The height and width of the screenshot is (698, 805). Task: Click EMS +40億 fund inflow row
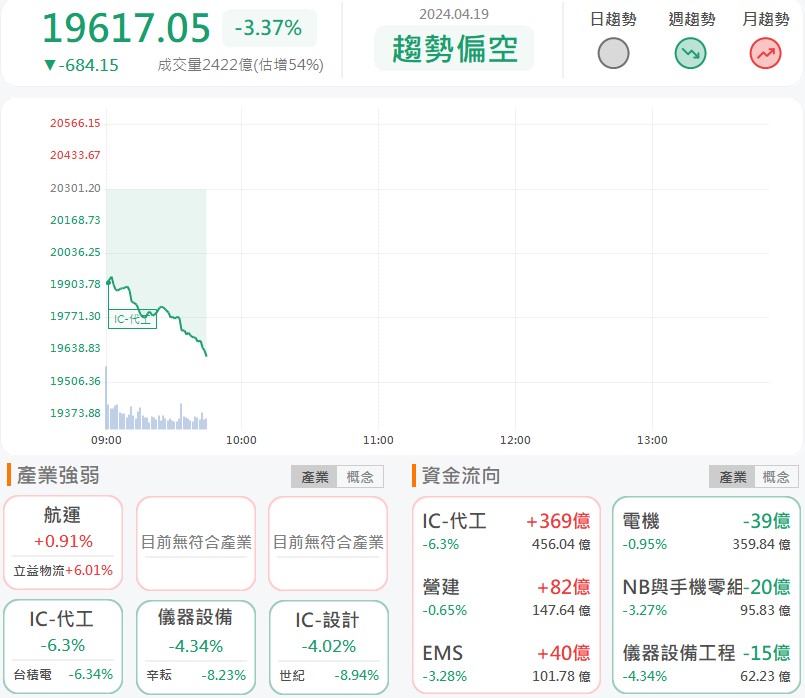tap(506, 664)
